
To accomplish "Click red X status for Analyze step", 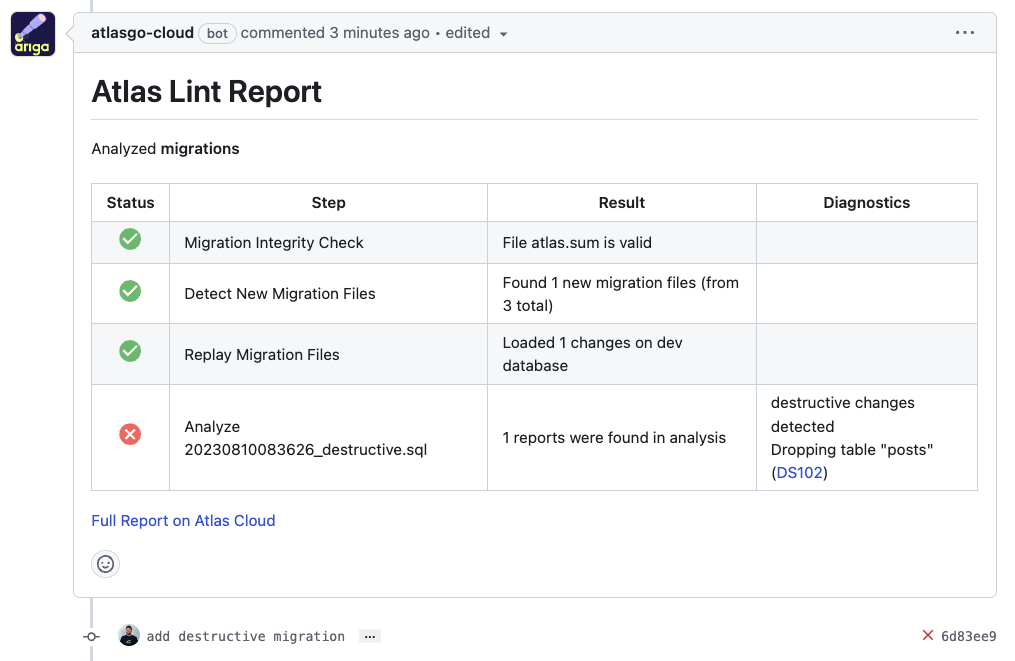I will click(130, 434).
